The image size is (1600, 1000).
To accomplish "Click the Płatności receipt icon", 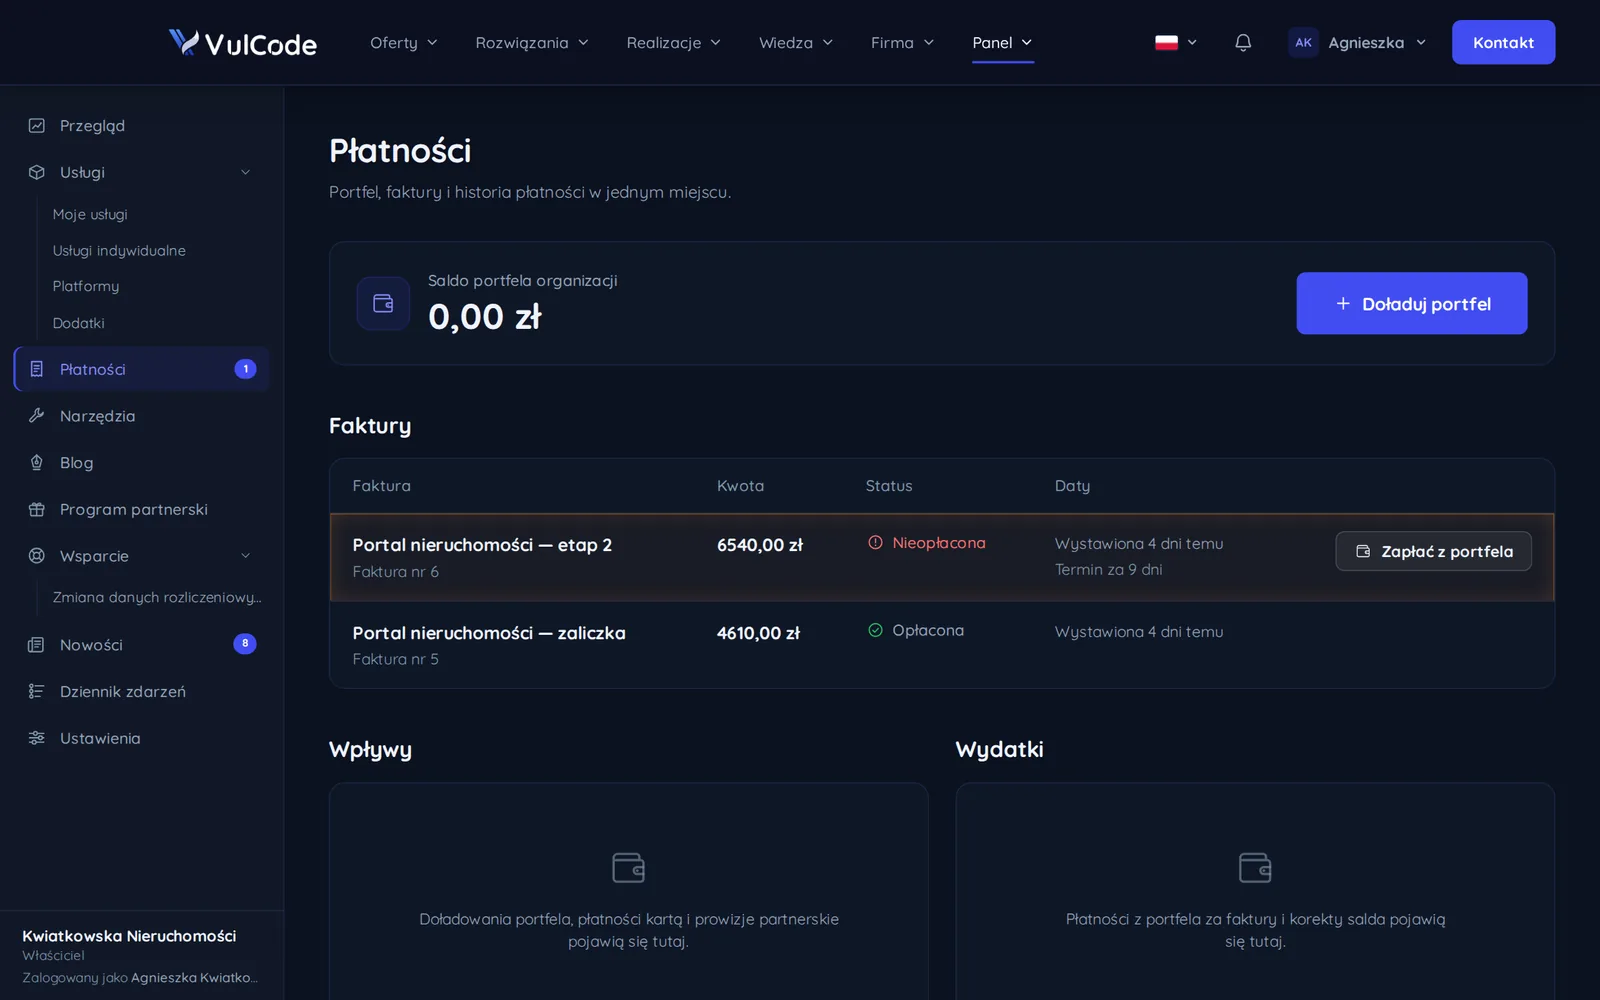I will (37, 369).
